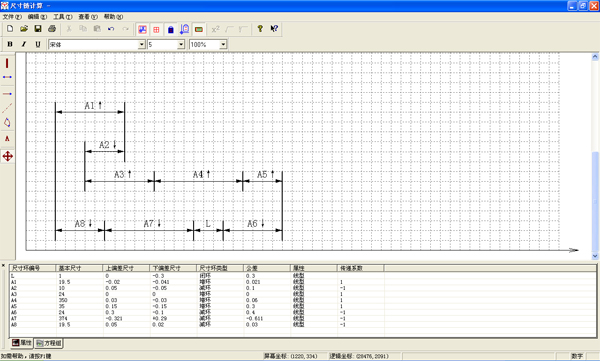Click the vertical scrollbar thumb
This screenshot has height=361, width=600.
click(595, 201)
